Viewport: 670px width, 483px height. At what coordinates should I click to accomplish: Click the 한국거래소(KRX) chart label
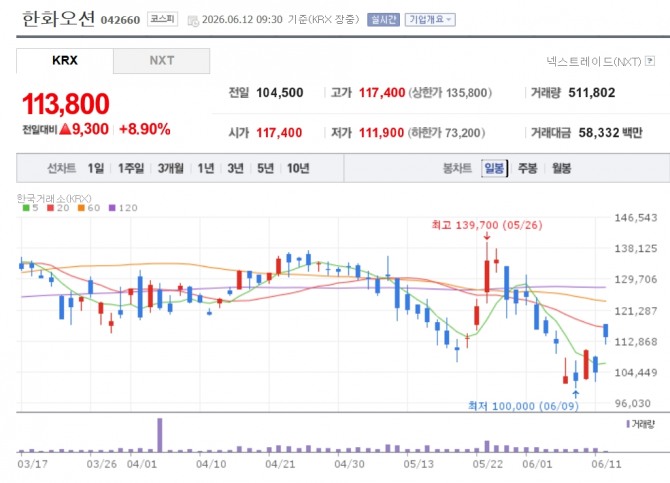coord(54,198)
